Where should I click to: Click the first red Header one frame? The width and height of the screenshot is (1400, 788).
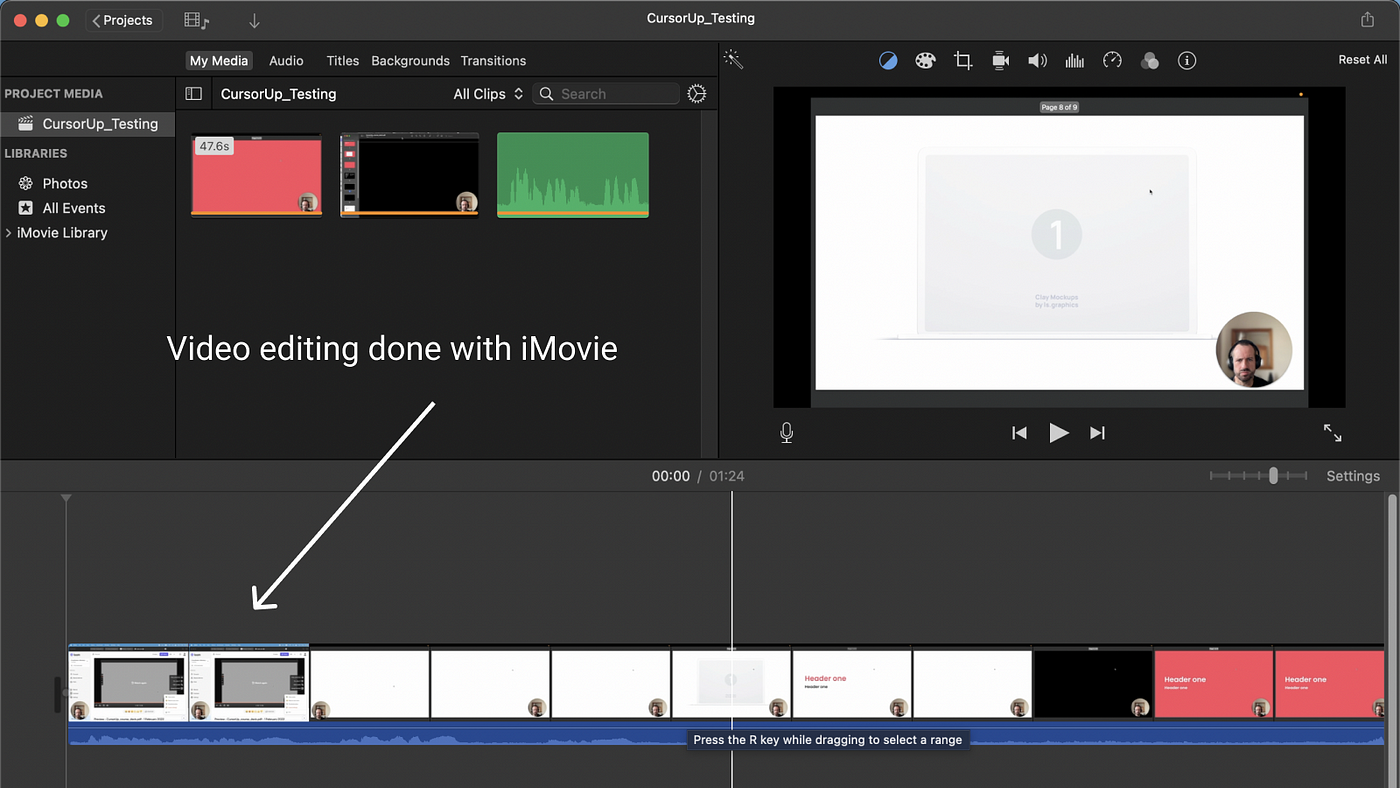pyautogui.click(x=1212, y=684)
